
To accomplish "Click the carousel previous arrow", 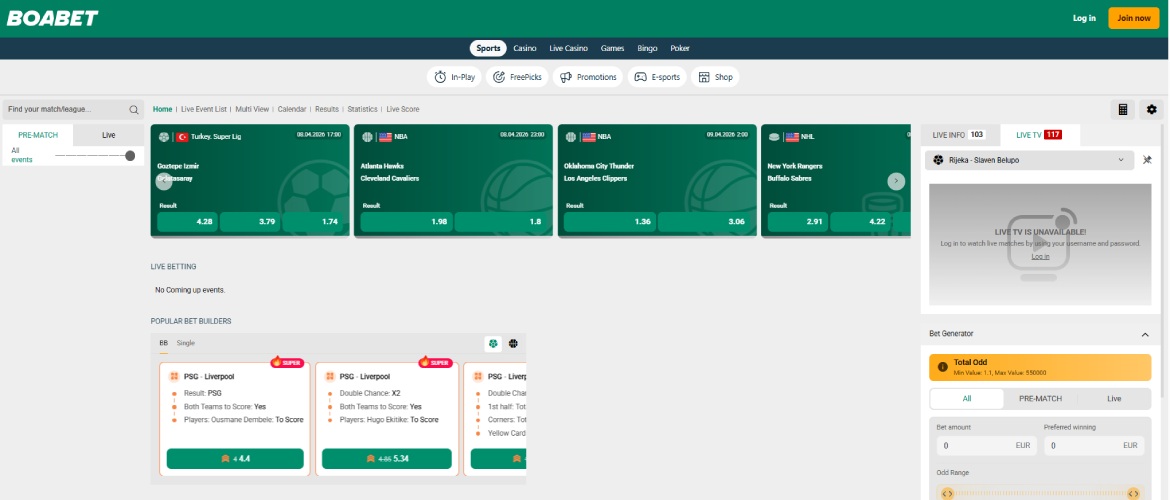I will pyautogui.click(x=164, y=181).
